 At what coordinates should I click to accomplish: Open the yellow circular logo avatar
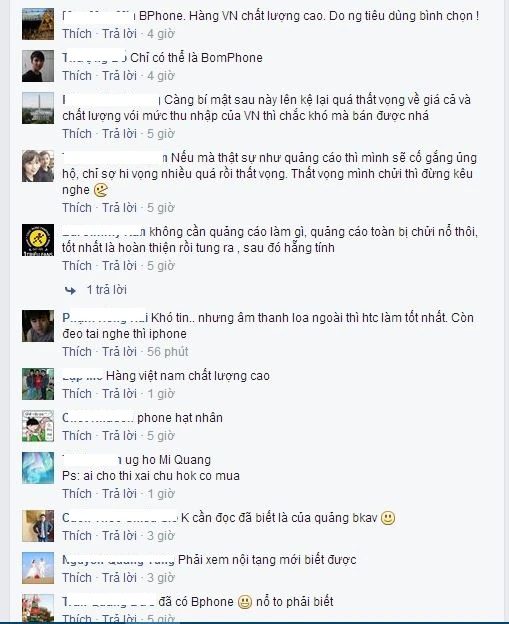[38, 240]
